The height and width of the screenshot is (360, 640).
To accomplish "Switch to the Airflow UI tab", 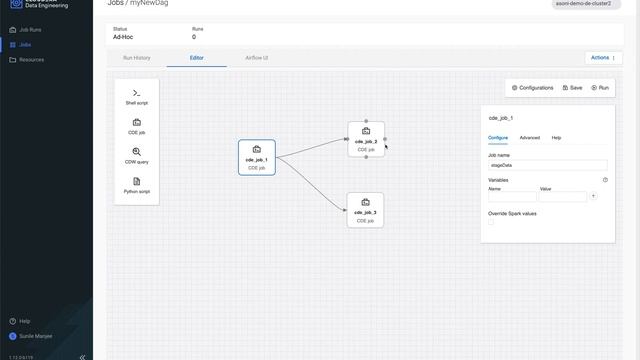I will pos(256,58).
